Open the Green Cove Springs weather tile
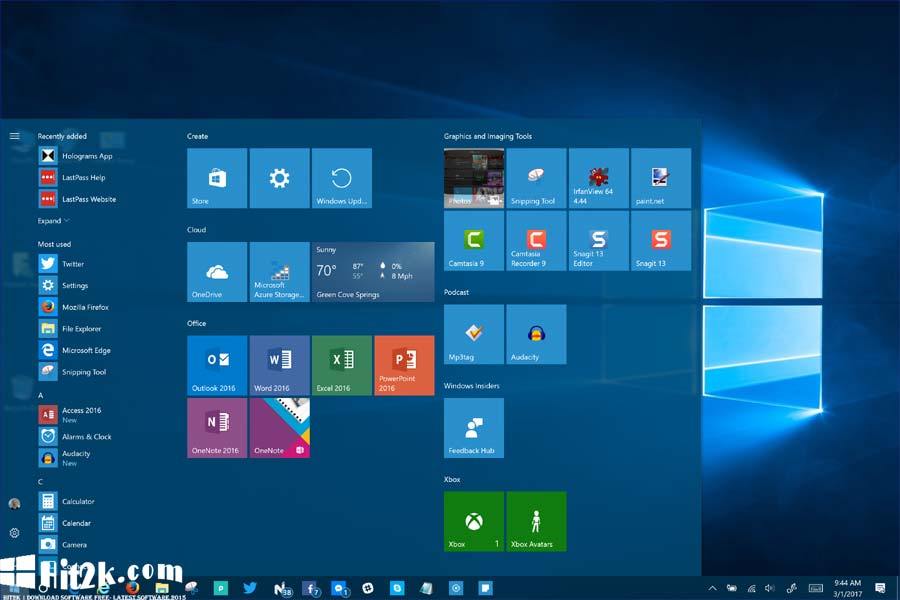The height and width of the screenshot is (600, 900). [x=373, y=272]
